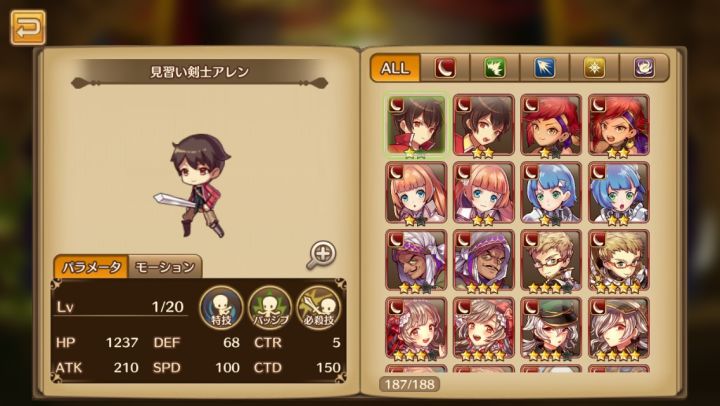Pick the first orange-haired girl portrait
Viewport: 720px width, 406px height.
416,193
